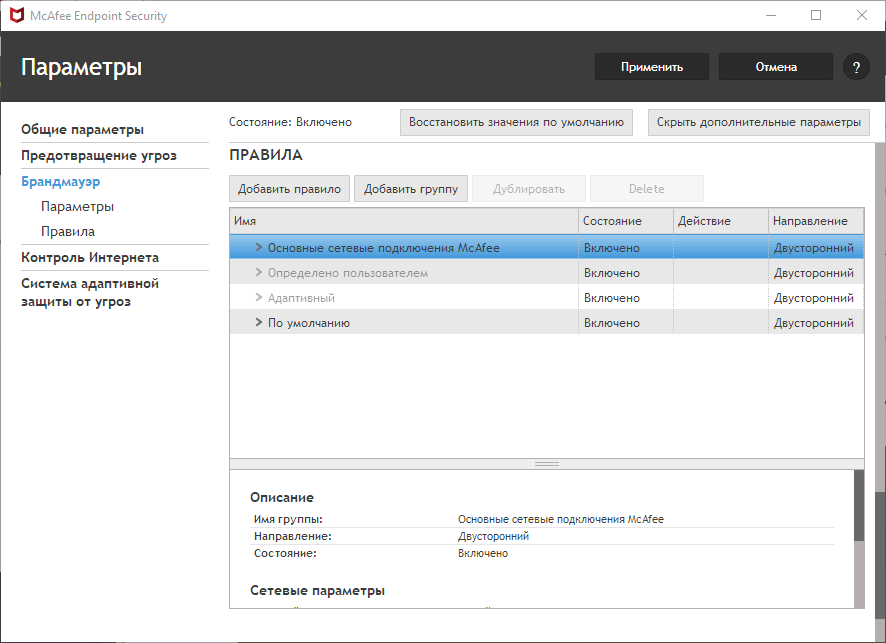
Task: Click the Состояние column header
Action: 626,221
